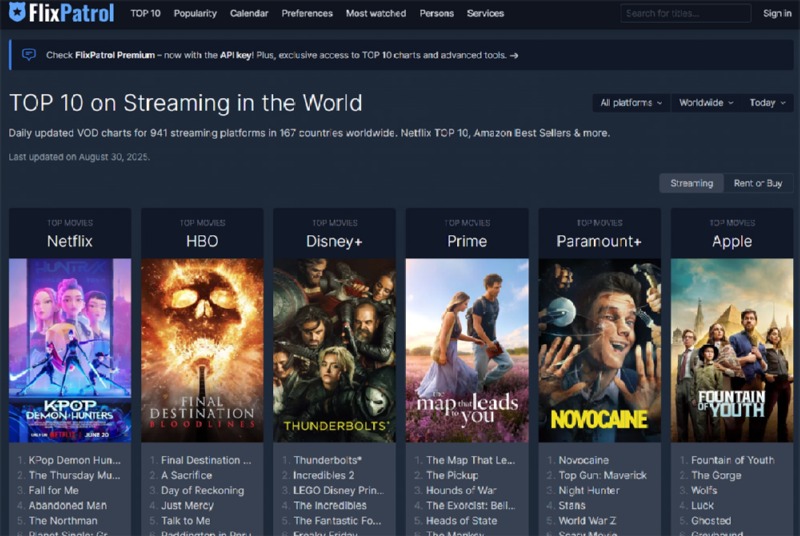This screenshot has width=800, height=536.
Task: Open 'Novocaine' in Paramount+ list
Action: (x=584, y=460)
